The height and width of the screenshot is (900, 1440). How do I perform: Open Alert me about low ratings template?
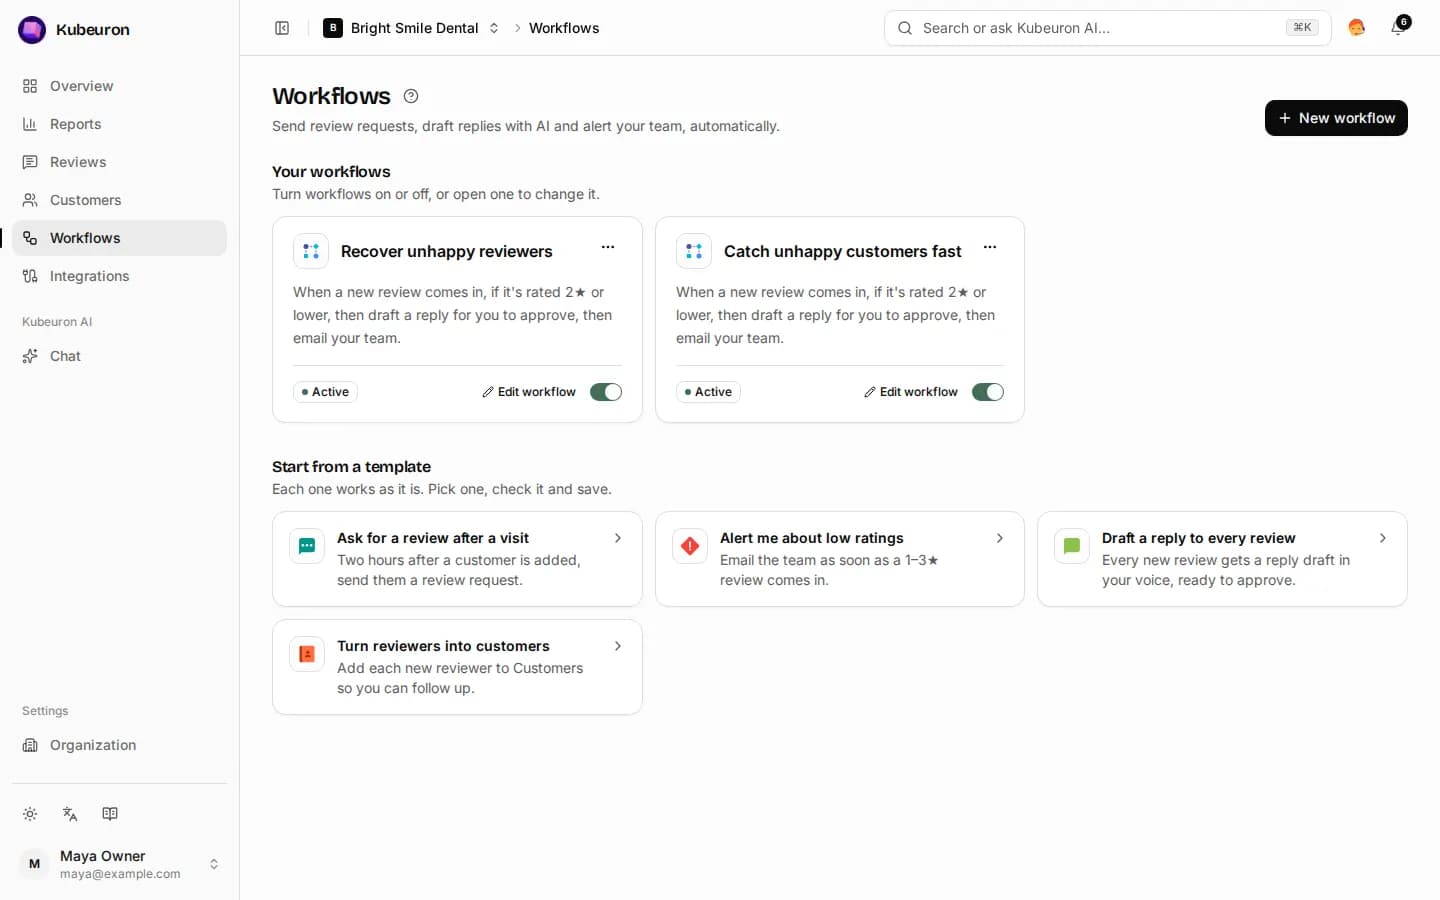tap(840, 559)
